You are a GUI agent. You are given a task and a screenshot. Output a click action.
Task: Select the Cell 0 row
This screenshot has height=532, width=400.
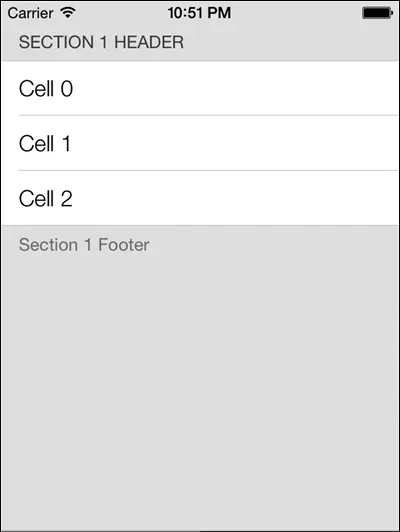(x=200, y=88)
